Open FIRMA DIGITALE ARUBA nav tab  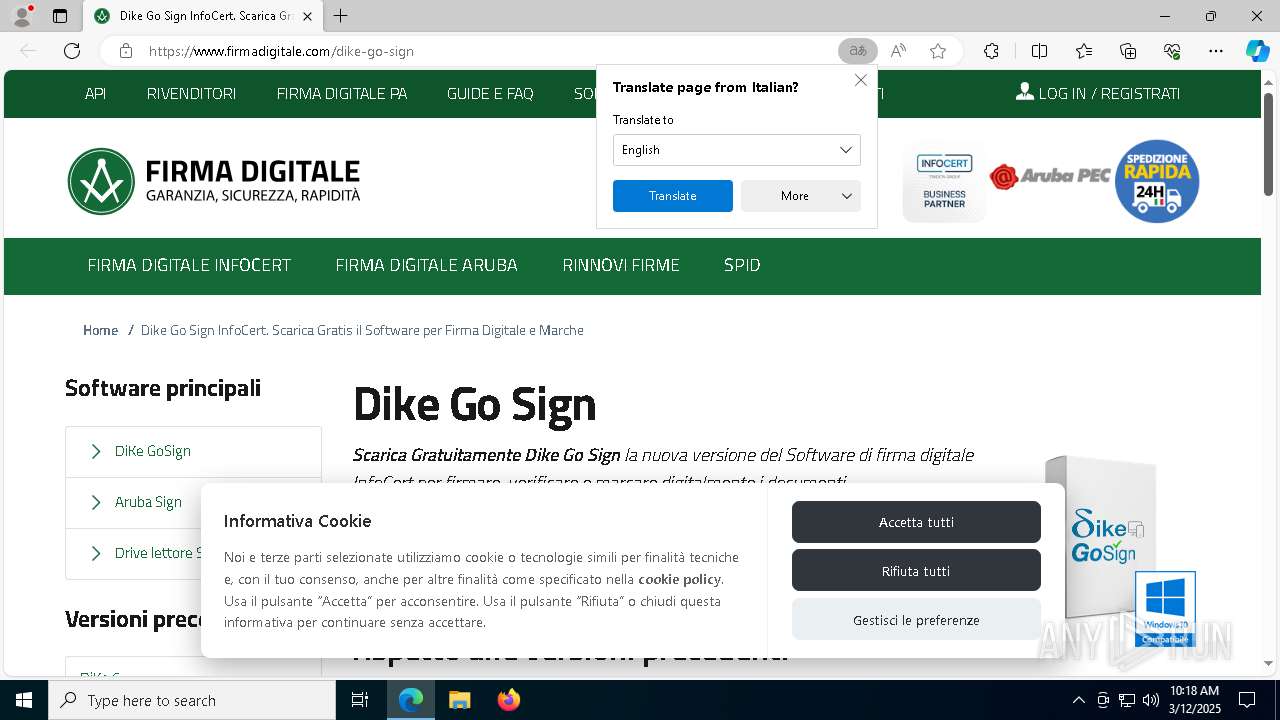click(x=426, y=265)
